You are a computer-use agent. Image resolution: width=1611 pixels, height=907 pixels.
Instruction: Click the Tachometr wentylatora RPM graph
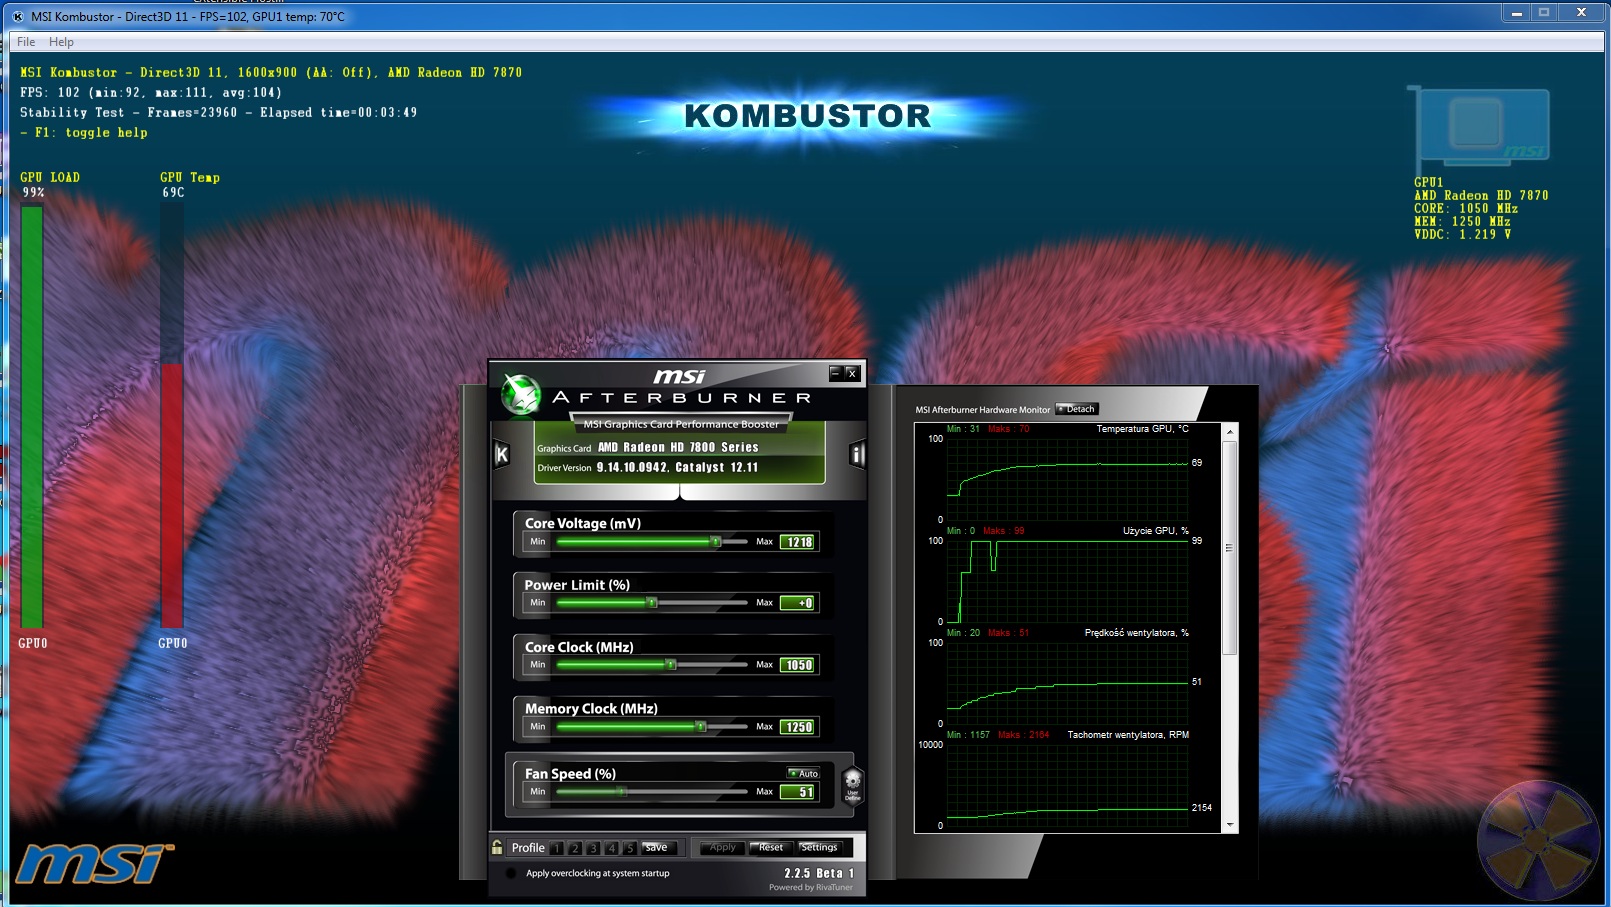(x=1067, y=785)
